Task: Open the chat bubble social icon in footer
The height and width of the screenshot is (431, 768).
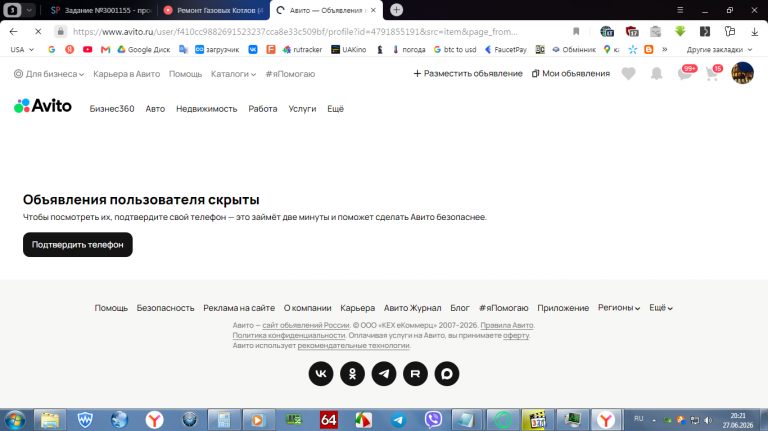Action: (x=447, y=374)
